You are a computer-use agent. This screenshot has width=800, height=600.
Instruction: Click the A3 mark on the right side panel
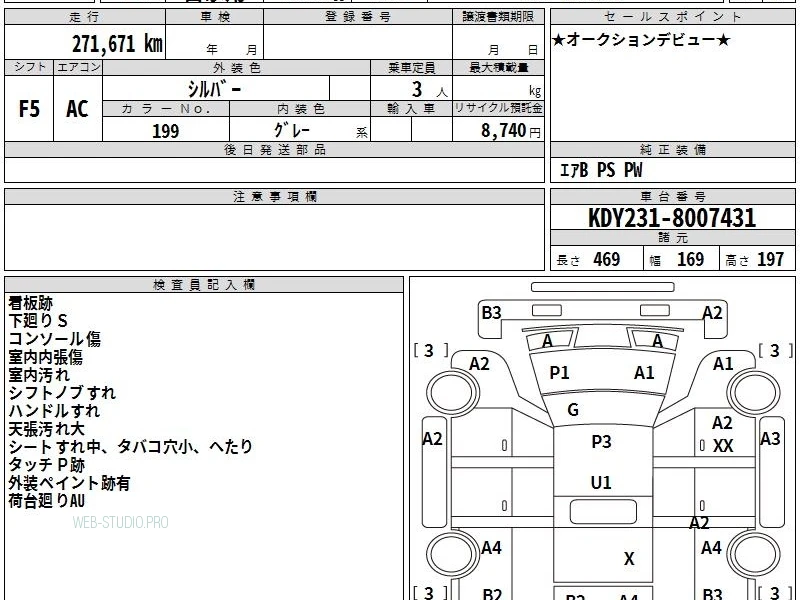(770, 438)
